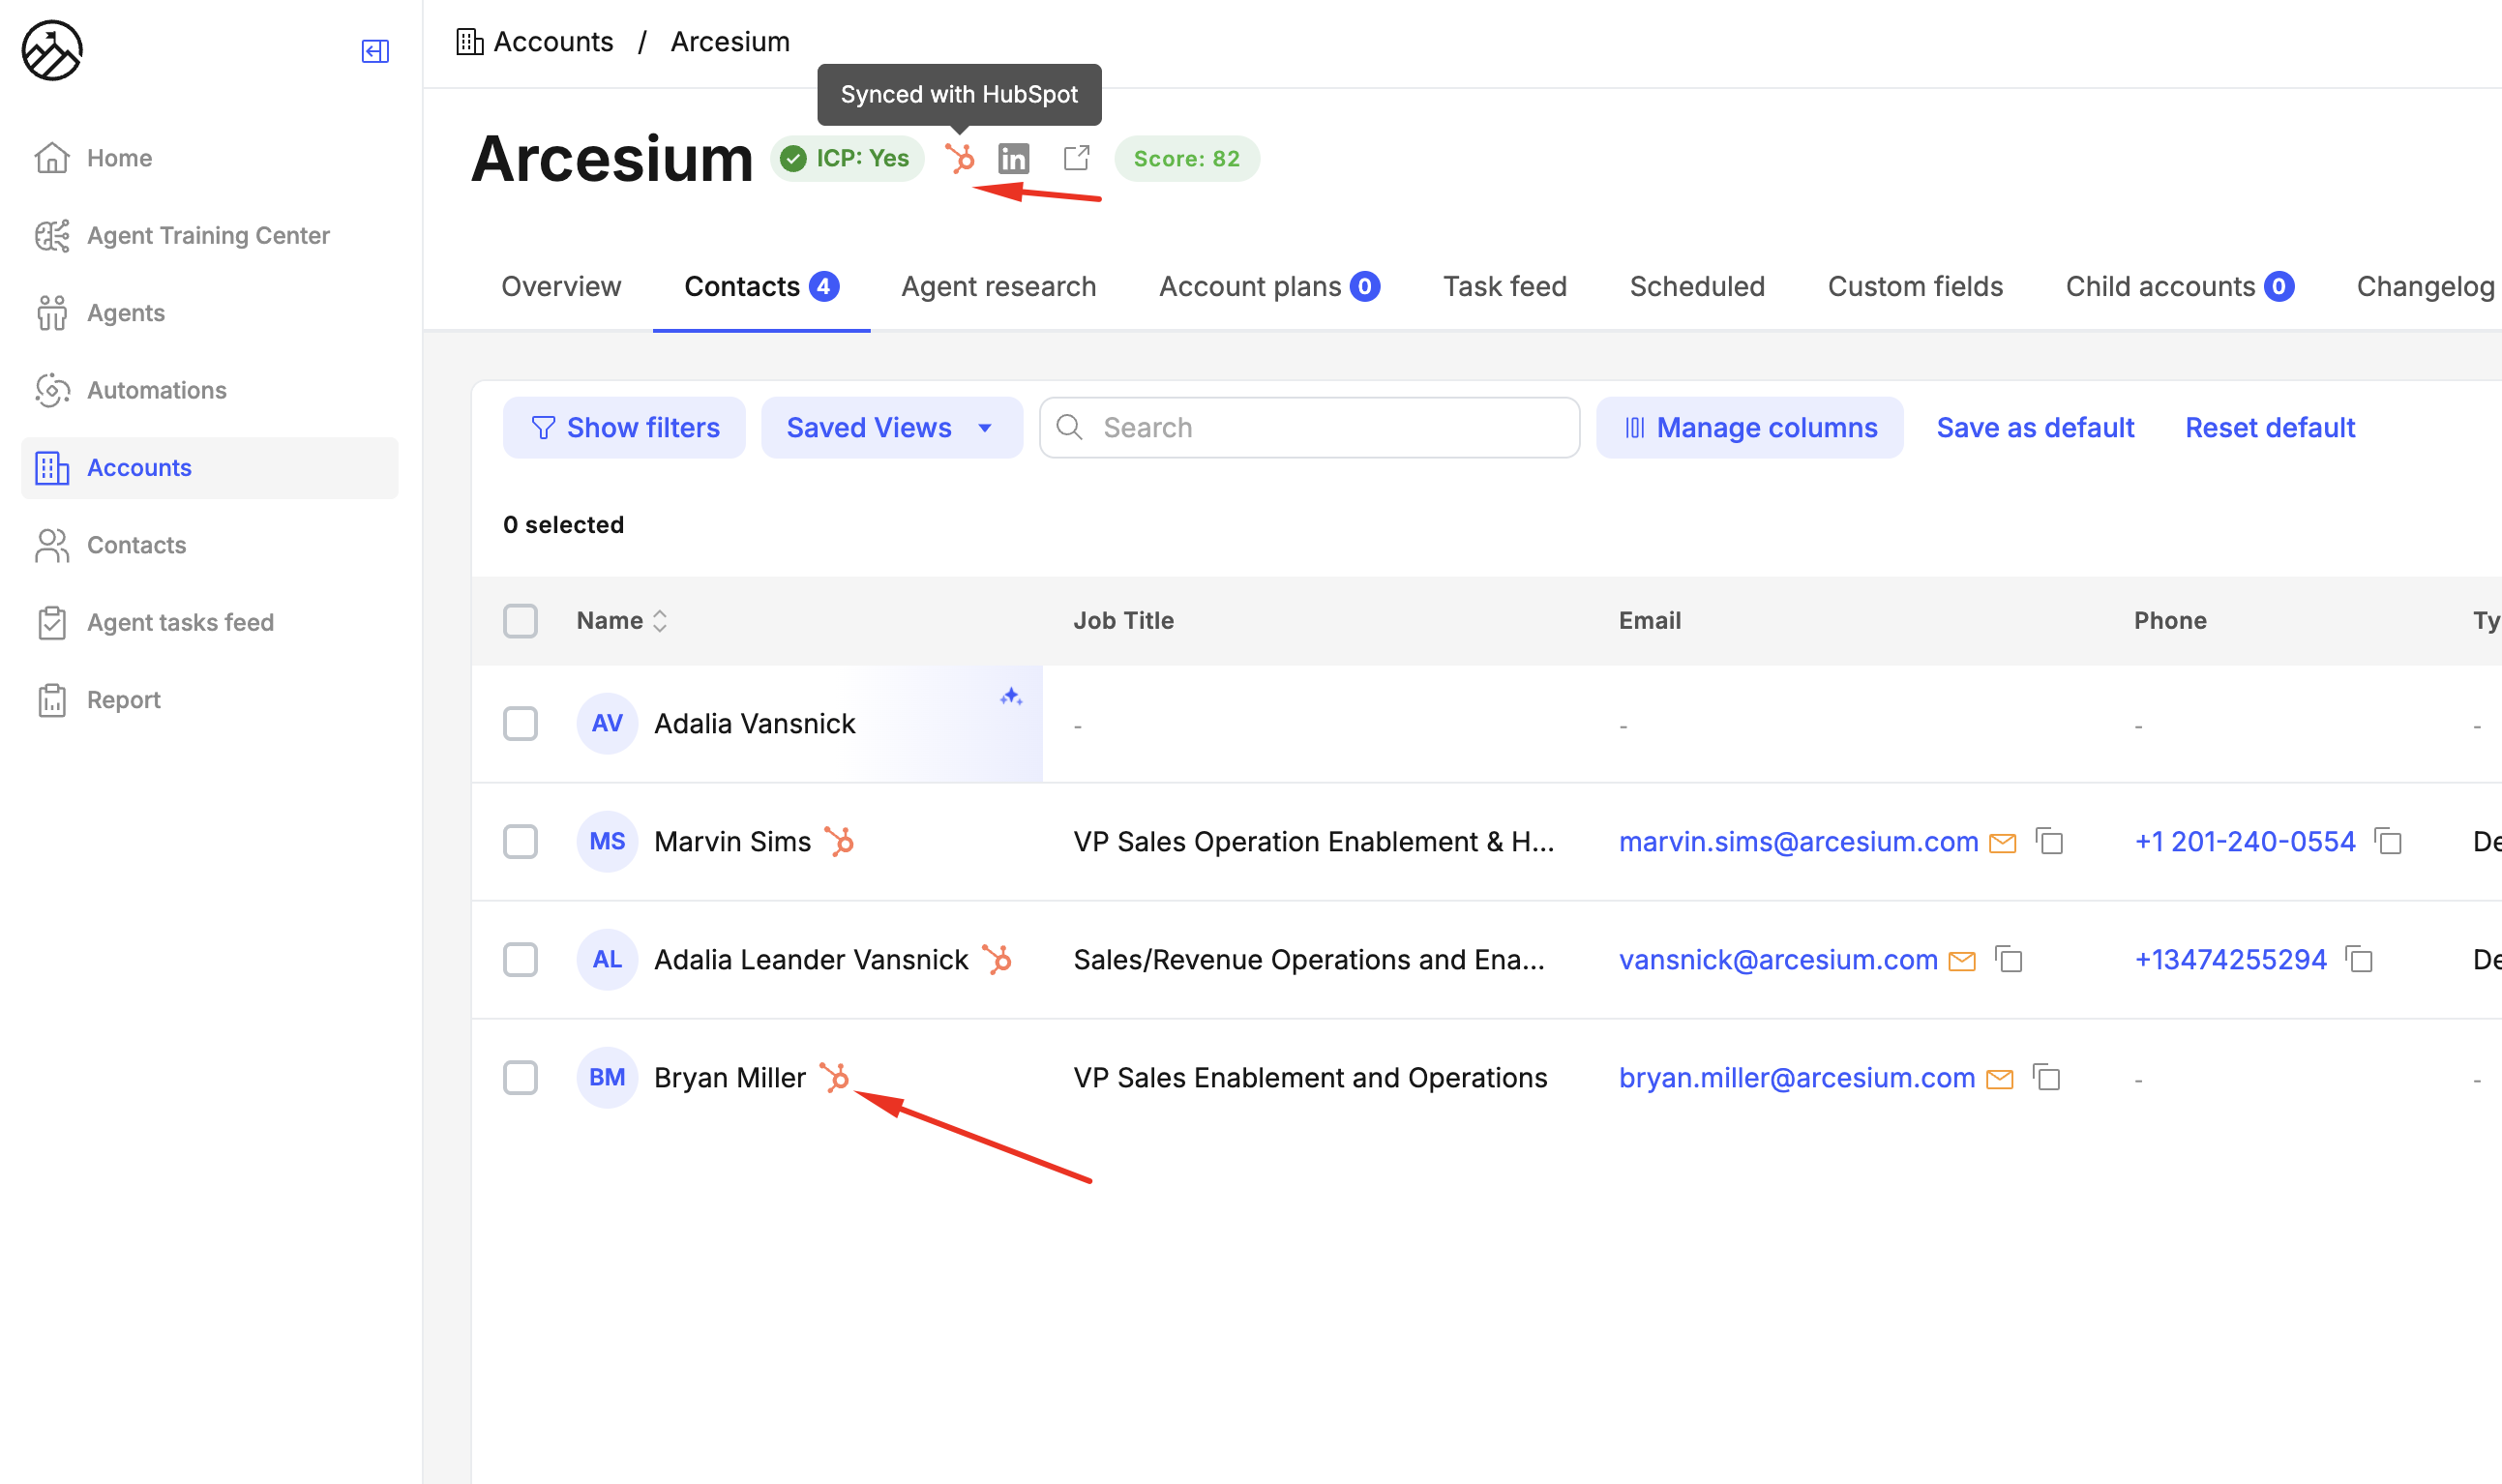This screenshot has width=2502, height=1484.
Task: Switch to the Agent research tab
Action: 998,287
